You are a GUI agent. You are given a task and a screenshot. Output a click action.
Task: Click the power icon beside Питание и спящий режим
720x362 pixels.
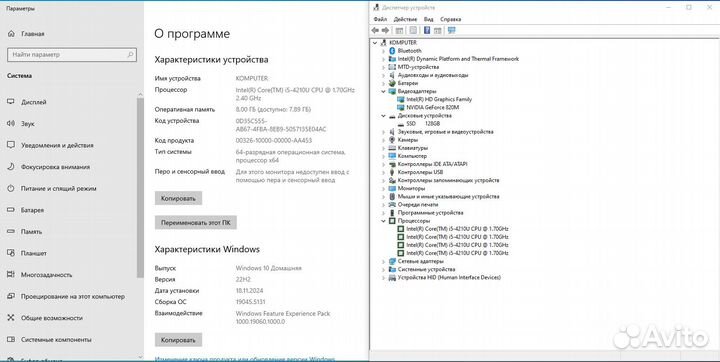11,188
